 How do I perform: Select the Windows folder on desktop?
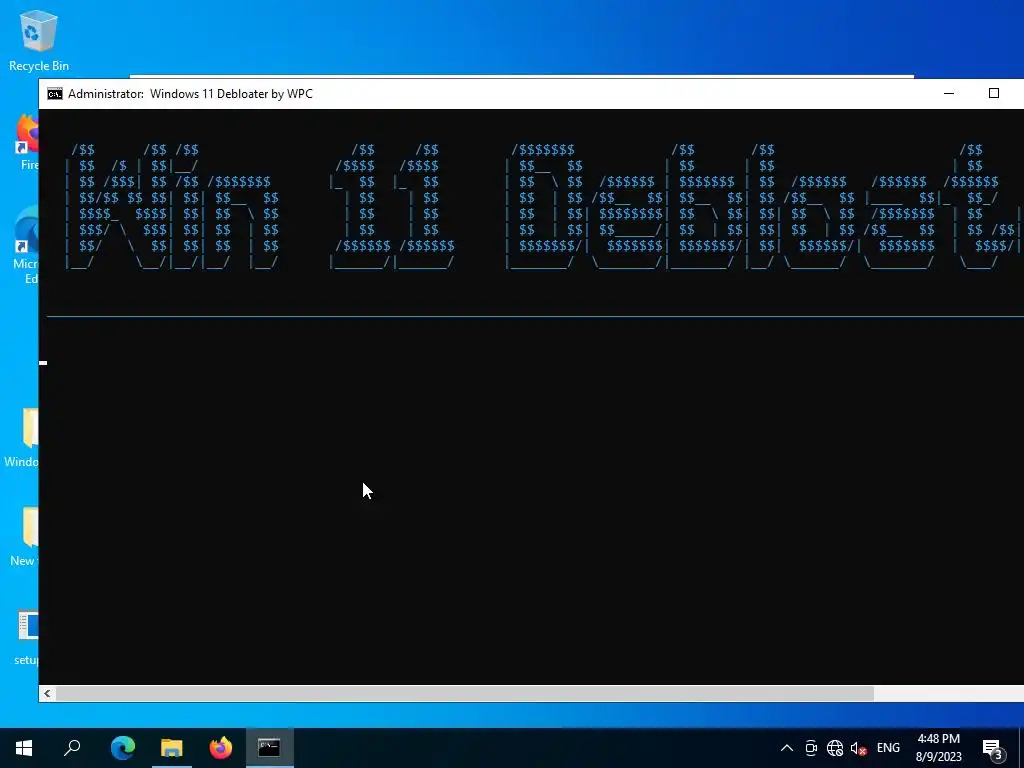click(x=22, y=438)
